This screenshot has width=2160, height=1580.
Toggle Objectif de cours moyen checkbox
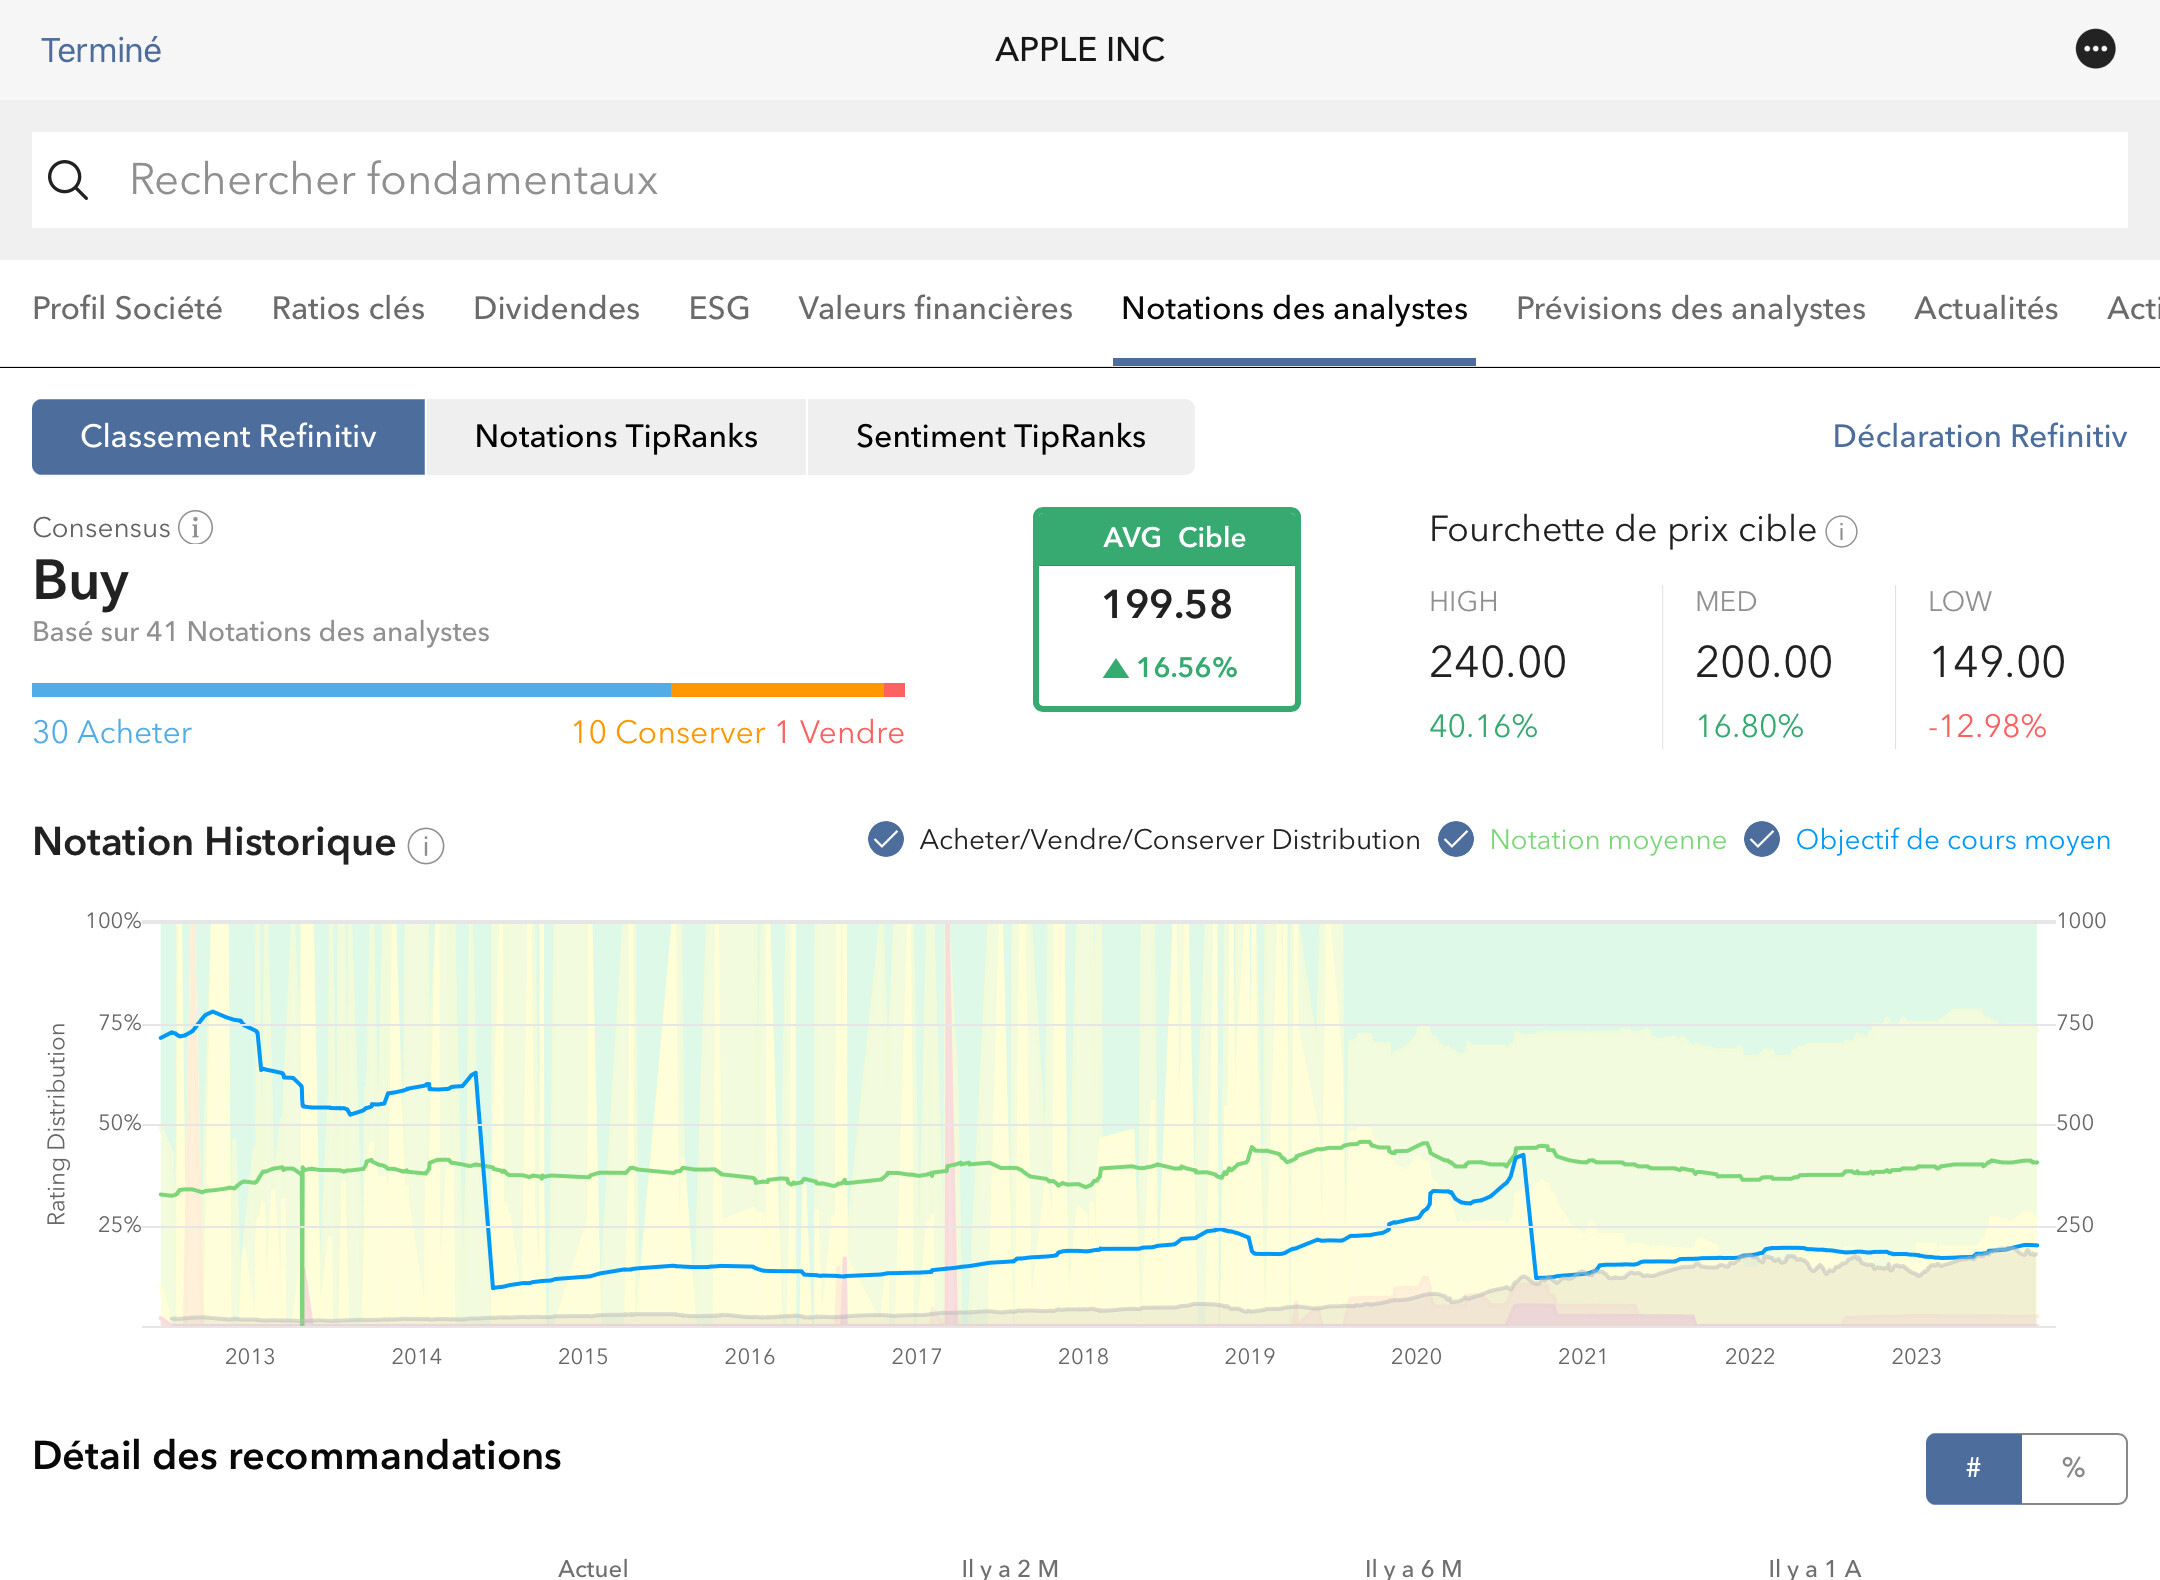pos(1762,840)
